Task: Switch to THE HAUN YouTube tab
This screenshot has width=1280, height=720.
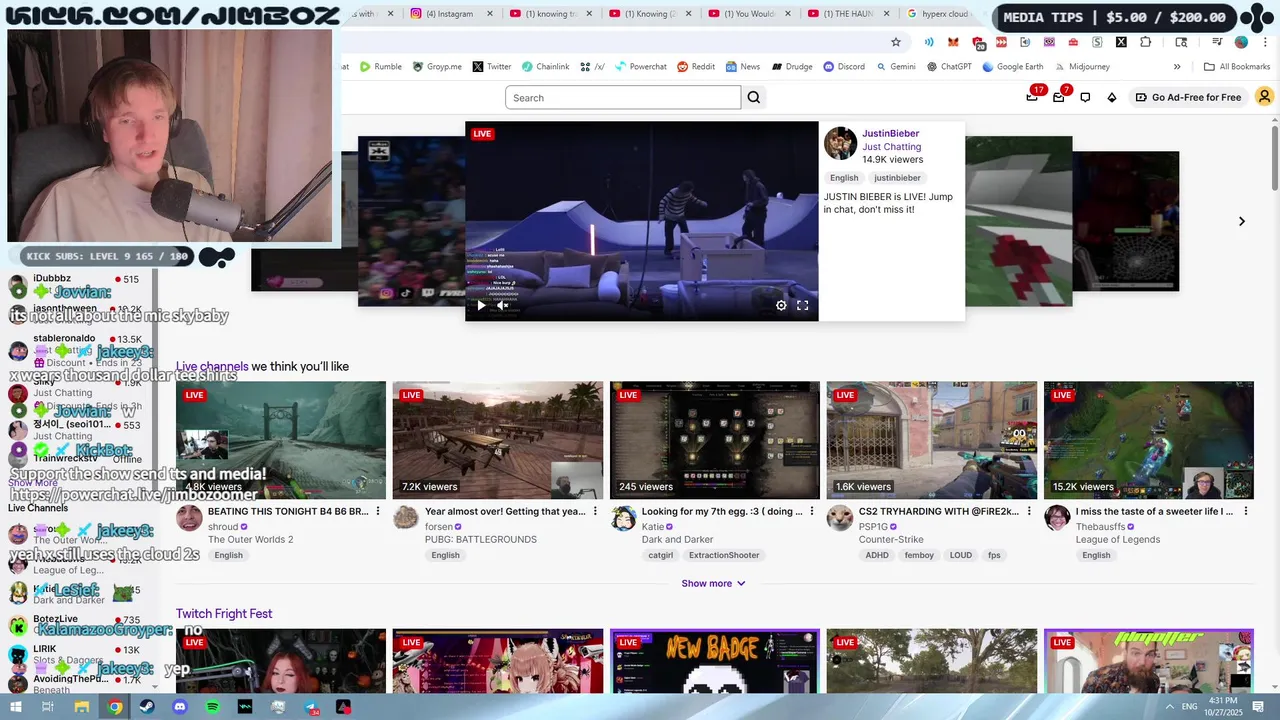Action: click(x=848, y=14)
